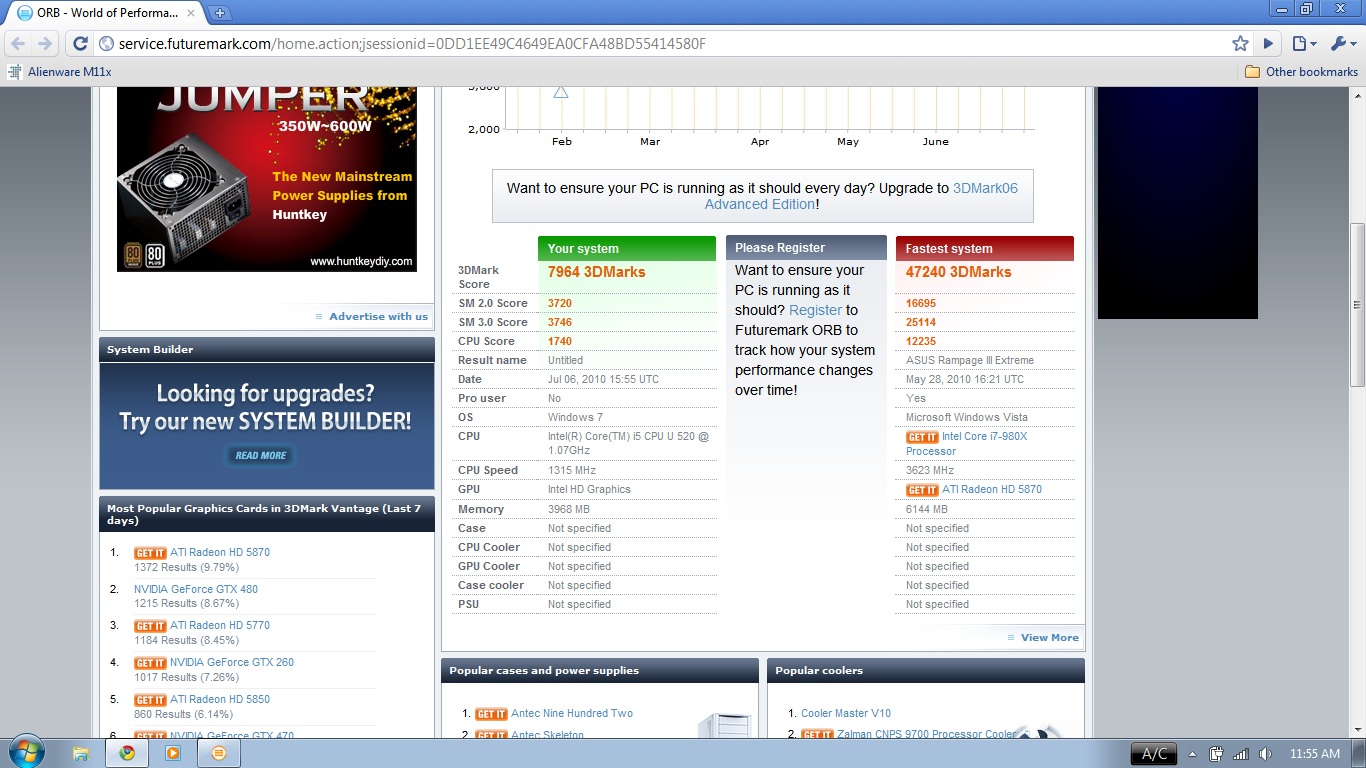
Task: Click the address bar URL field
Action: coord(660,44)
